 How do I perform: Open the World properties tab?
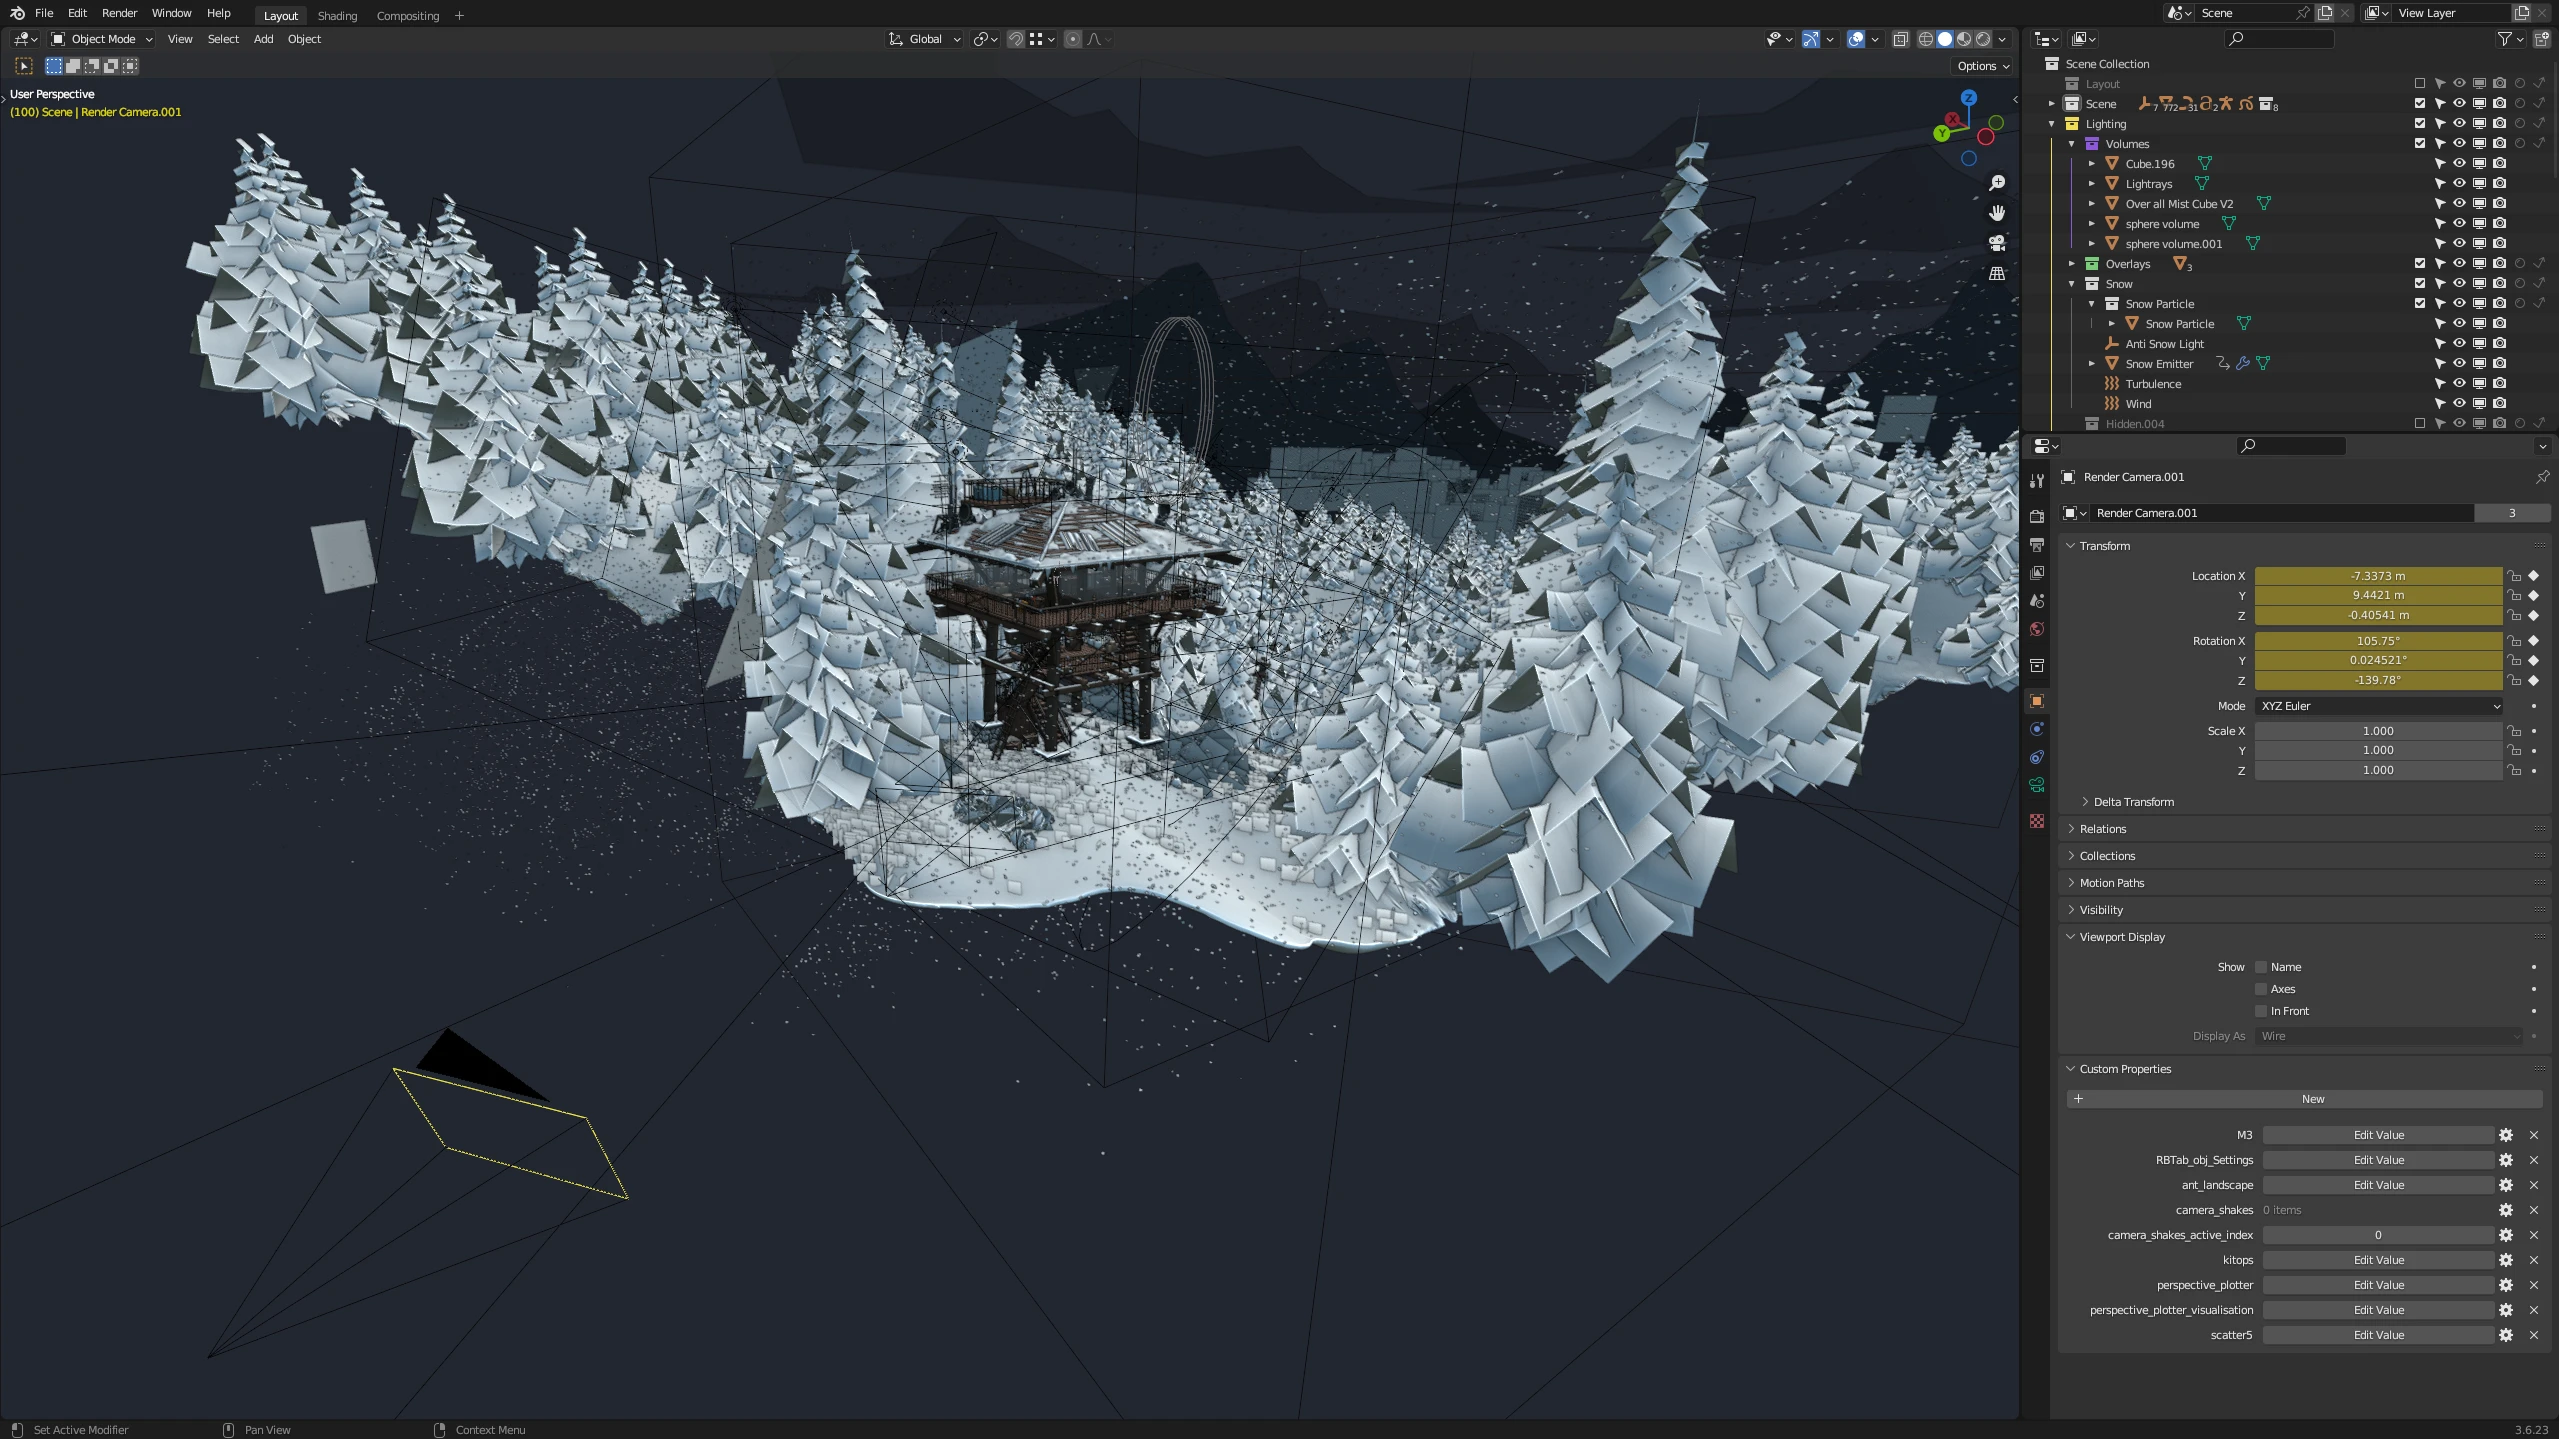(x=2037, y=629)
